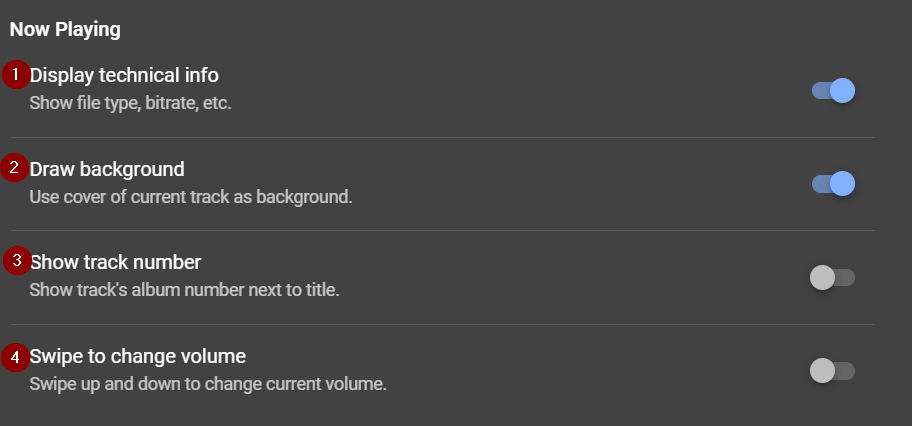Click 'Show file type, bitrate, etc.' description
Screen dimensions: 912x426
(x=130, y=102)
